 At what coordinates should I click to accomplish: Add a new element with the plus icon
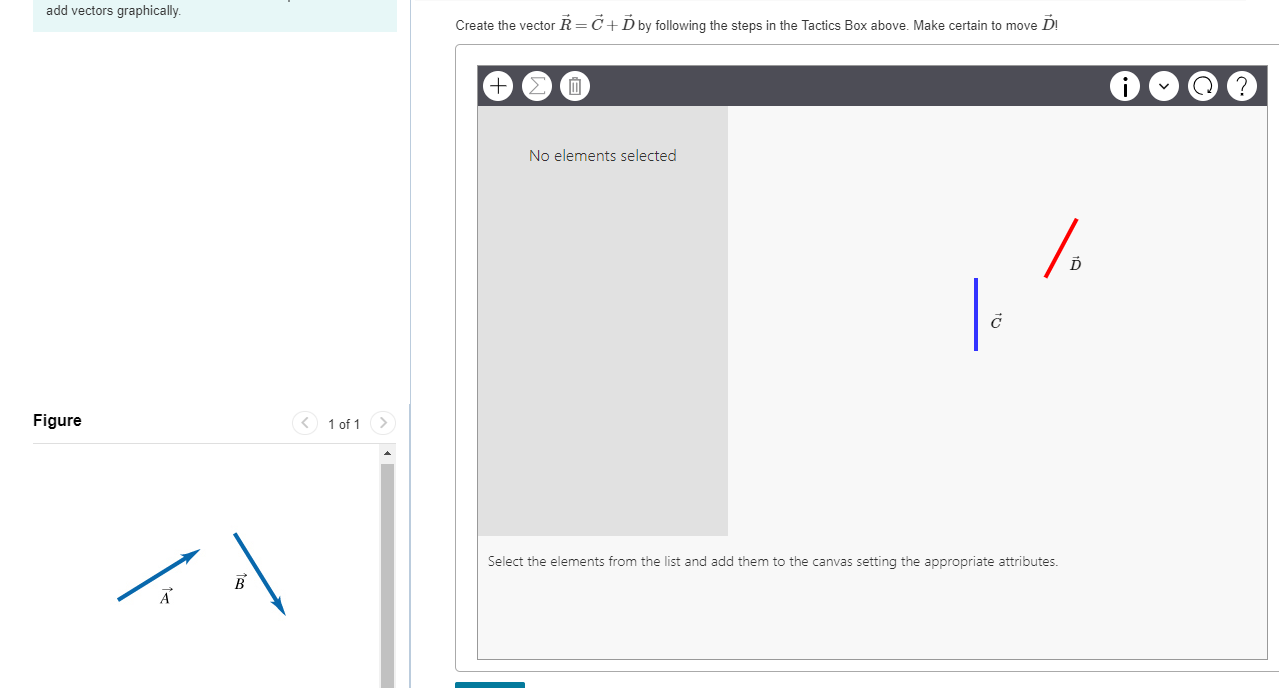click(x=497, y=86)
